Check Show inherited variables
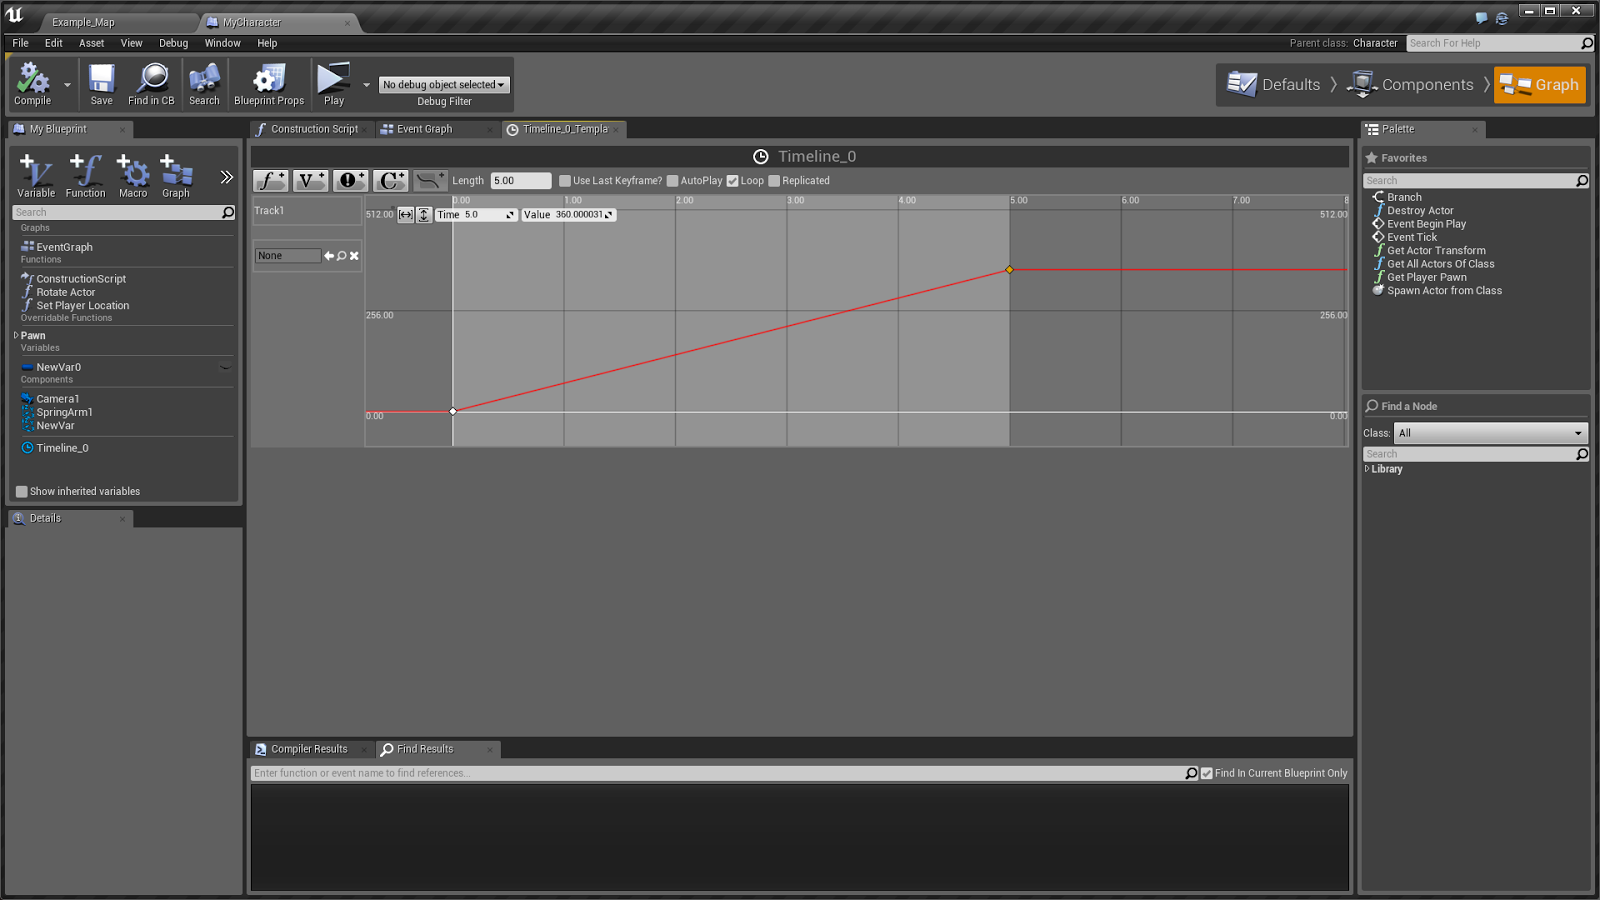This screenshot has width=1600, height=900. pos(21,491)
